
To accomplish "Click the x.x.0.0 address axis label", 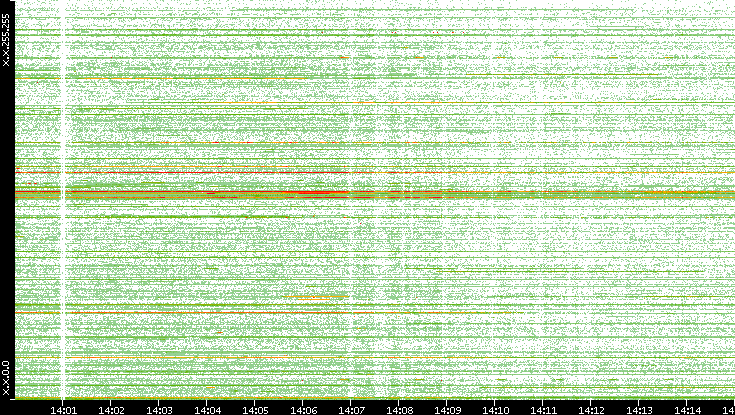I will coord(6,378).
